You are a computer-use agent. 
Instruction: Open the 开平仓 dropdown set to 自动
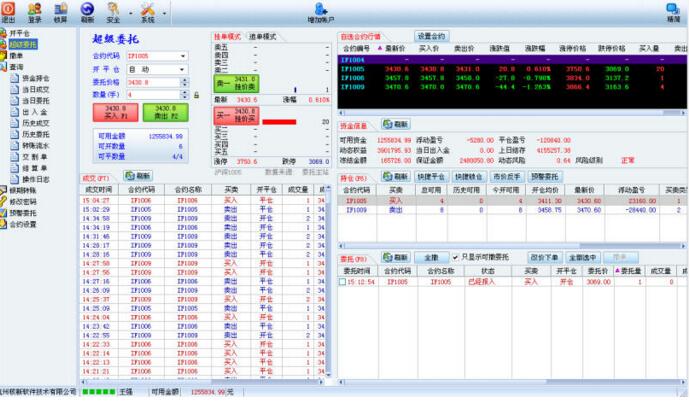(183, 69)
